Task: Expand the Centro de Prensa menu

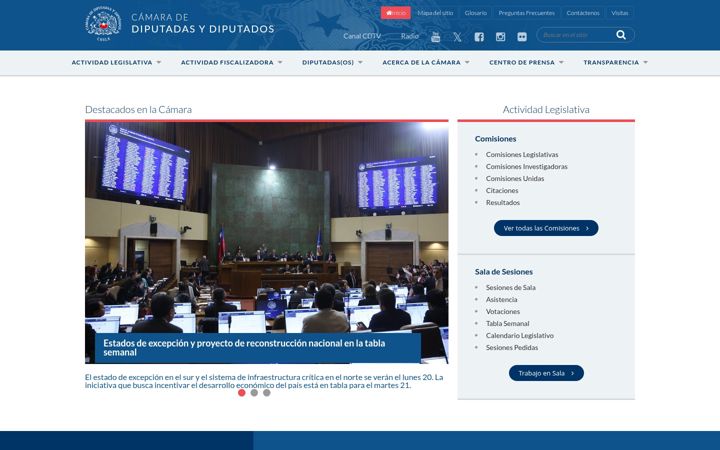Action: [526, 62]
